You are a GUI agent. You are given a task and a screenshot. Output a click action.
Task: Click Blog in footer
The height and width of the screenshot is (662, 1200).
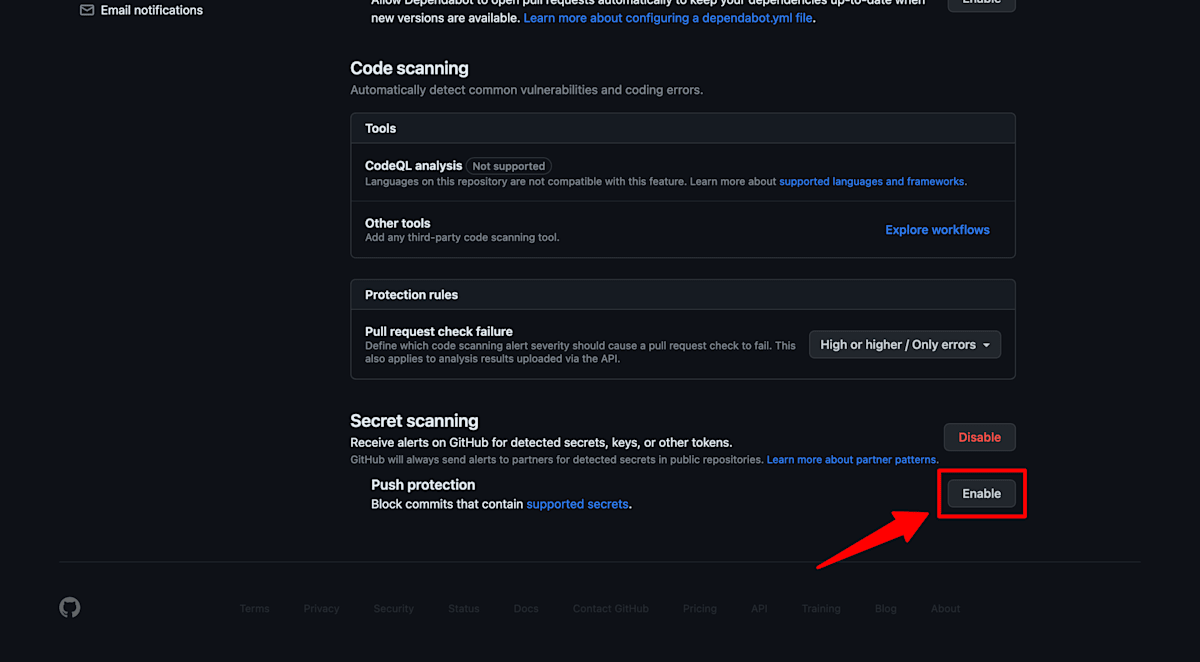tap(886, 609)
